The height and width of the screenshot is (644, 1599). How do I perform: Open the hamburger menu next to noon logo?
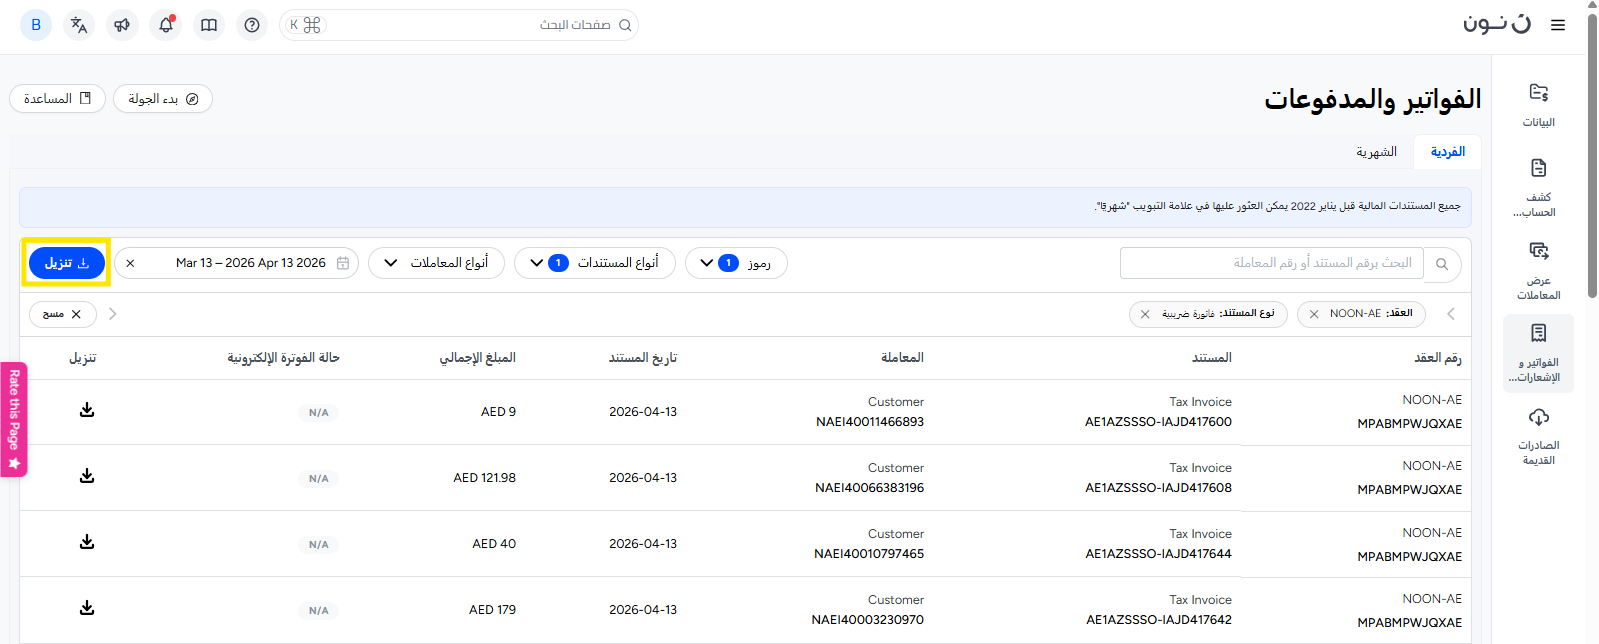1557,25
